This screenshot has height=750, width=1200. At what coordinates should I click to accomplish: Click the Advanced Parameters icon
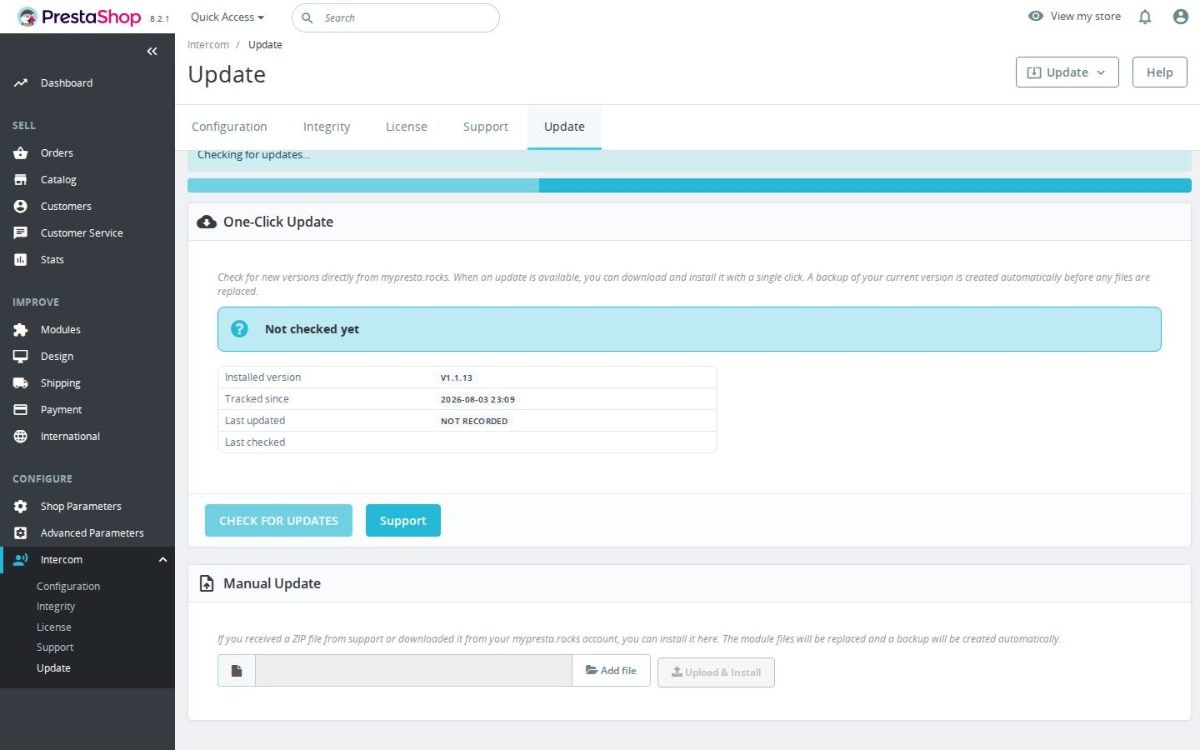tap(20, 533)
